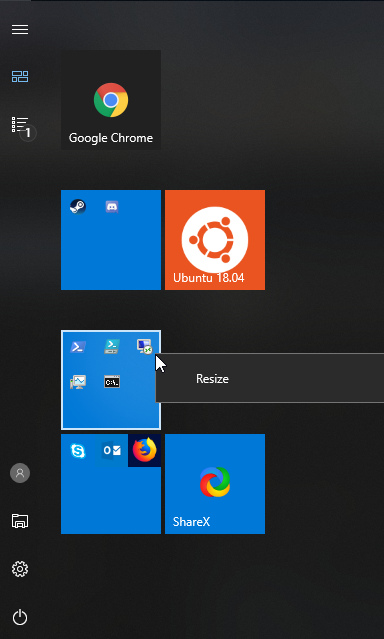Launch the Google Chrome tile

111,100
